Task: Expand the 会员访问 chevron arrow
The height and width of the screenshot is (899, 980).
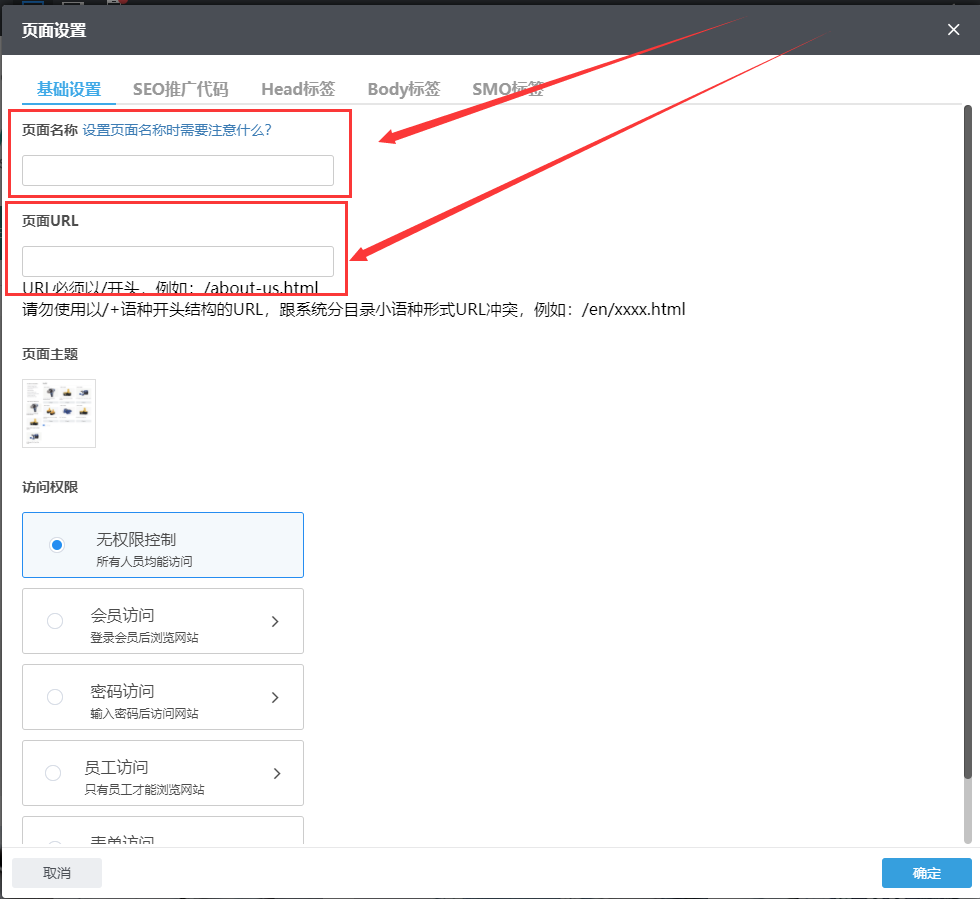Action: point(276,621)
